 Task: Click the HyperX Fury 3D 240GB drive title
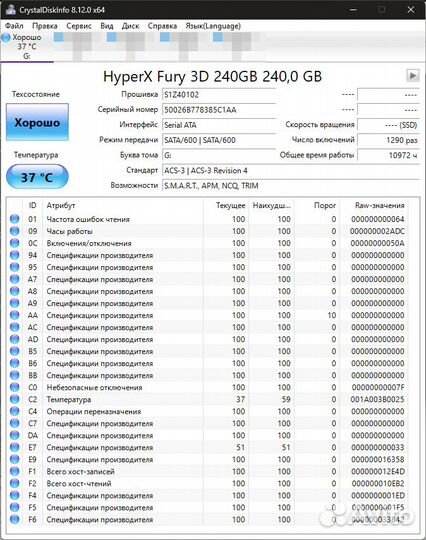tap(212, 76)
